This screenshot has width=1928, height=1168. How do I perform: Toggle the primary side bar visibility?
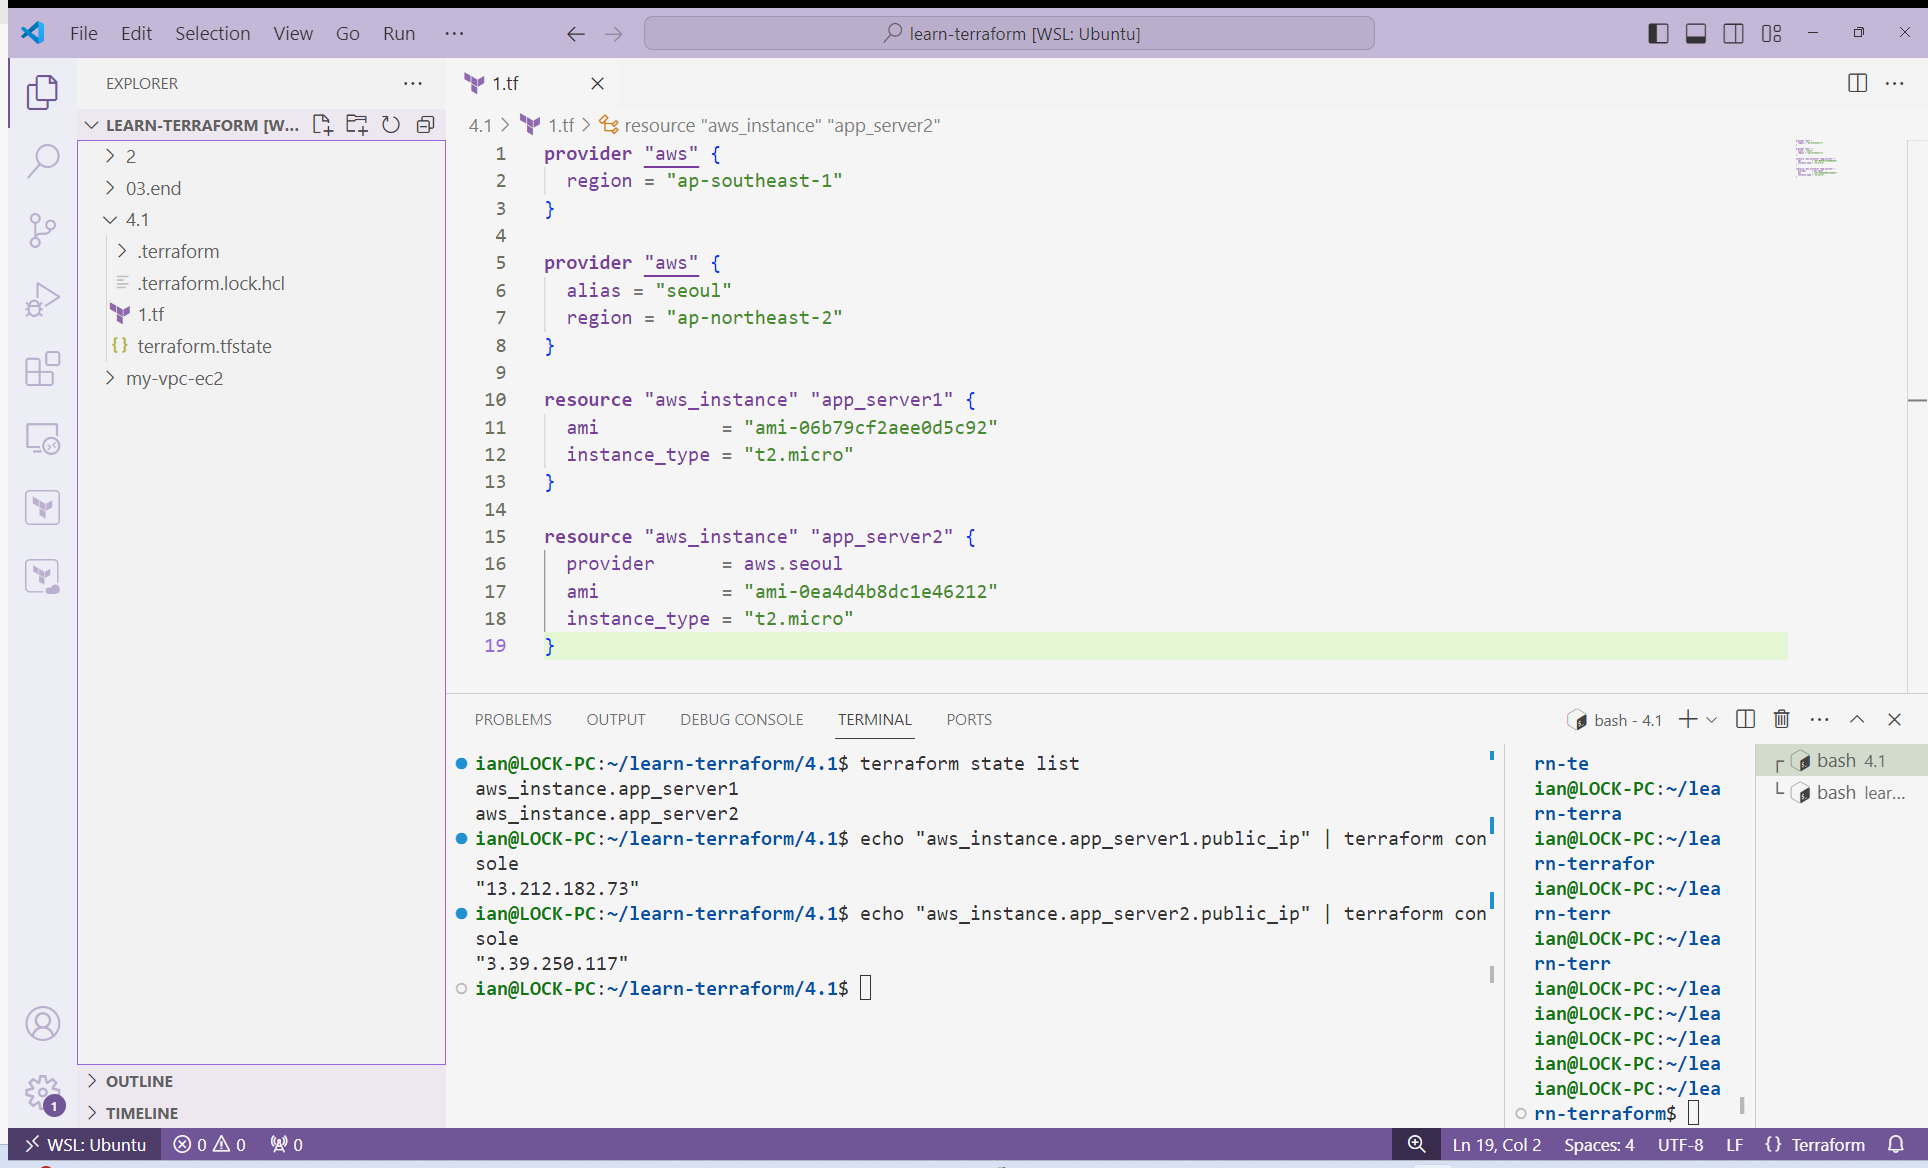click(1658, 33)
